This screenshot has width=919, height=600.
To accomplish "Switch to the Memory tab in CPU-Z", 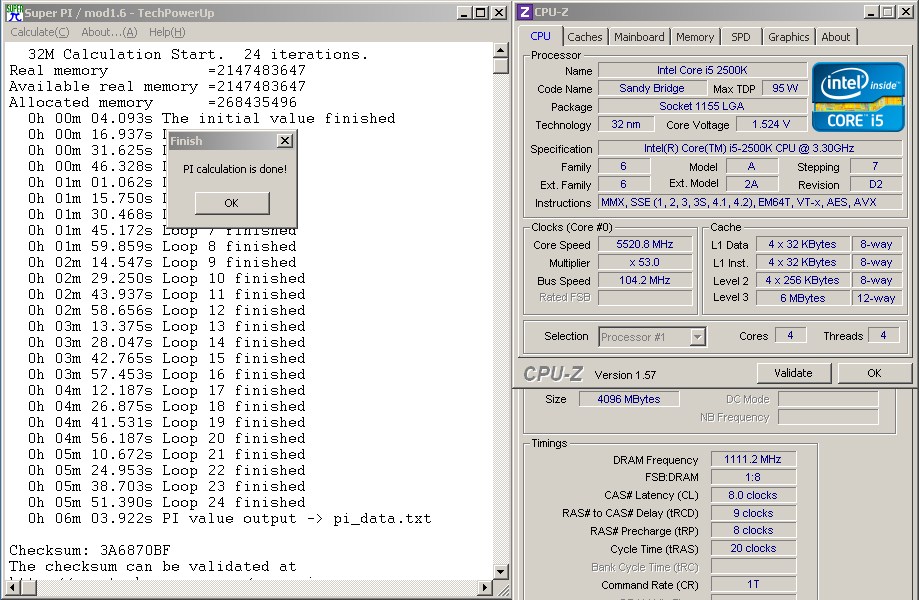I will 695,37.
